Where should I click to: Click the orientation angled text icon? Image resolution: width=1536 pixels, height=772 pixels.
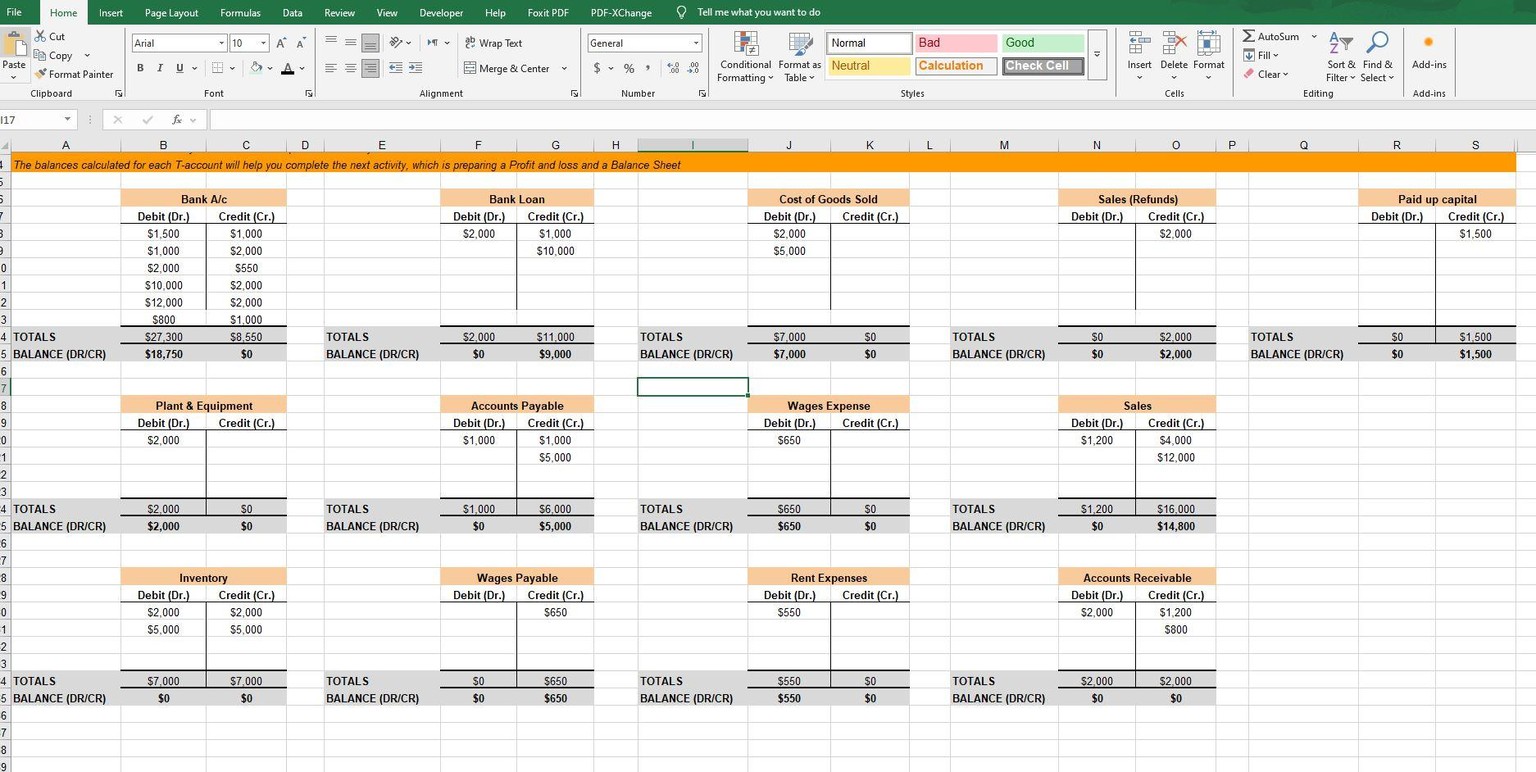click(x=396, y=42)
